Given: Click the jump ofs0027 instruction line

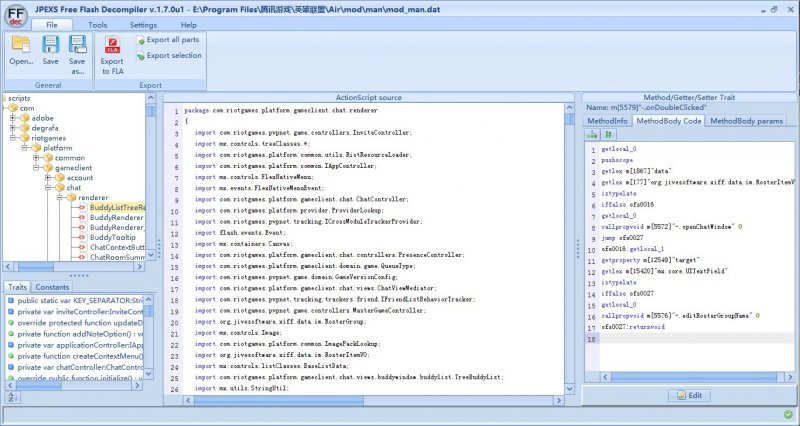Looking at the screenshot, I should [x=622, y=238].
